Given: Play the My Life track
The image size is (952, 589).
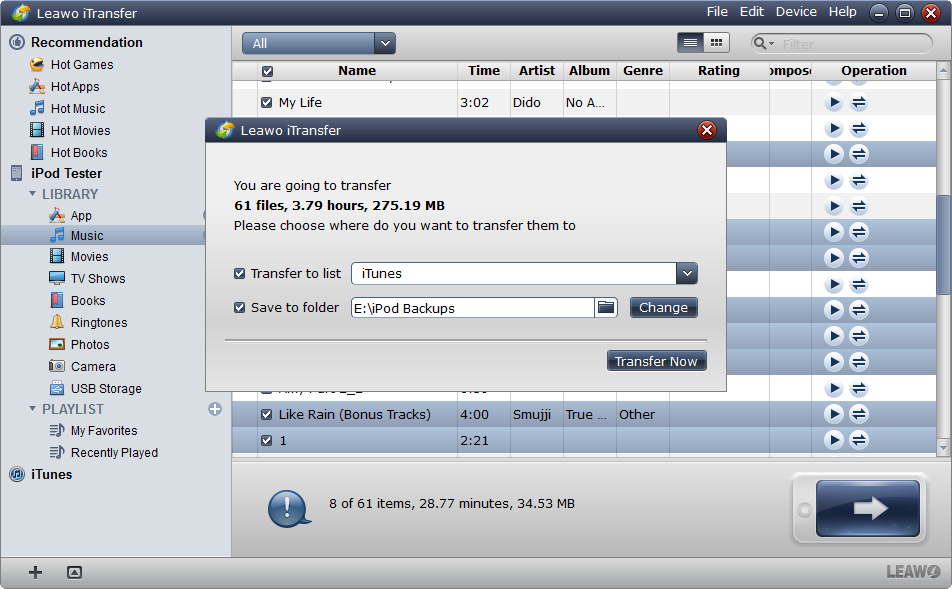Looking at the screenshot, I should (x=834, y=103).
